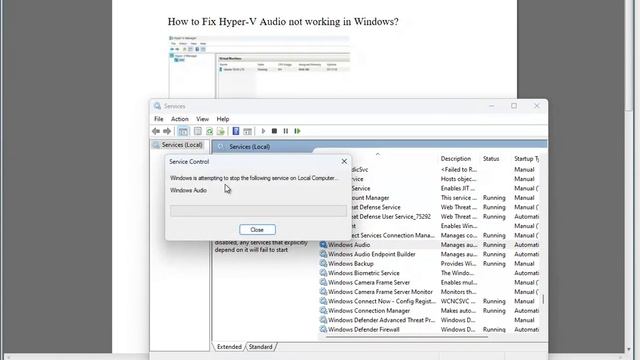This screenshot has width=640, height=360.
Task: Click the Services Connection Mana... row
Action: [445, 235]
